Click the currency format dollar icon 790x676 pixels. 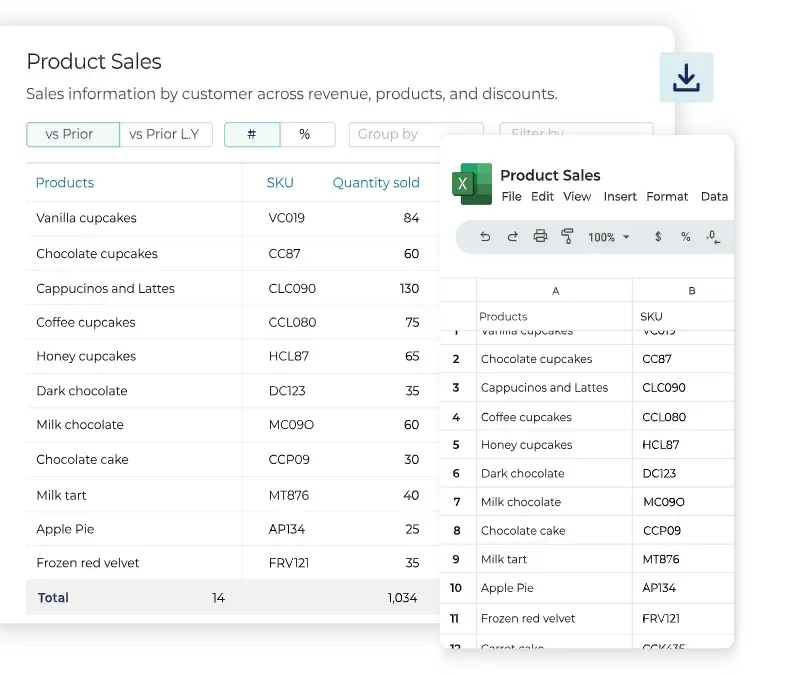pyautogui.click(x=658, y=236)
